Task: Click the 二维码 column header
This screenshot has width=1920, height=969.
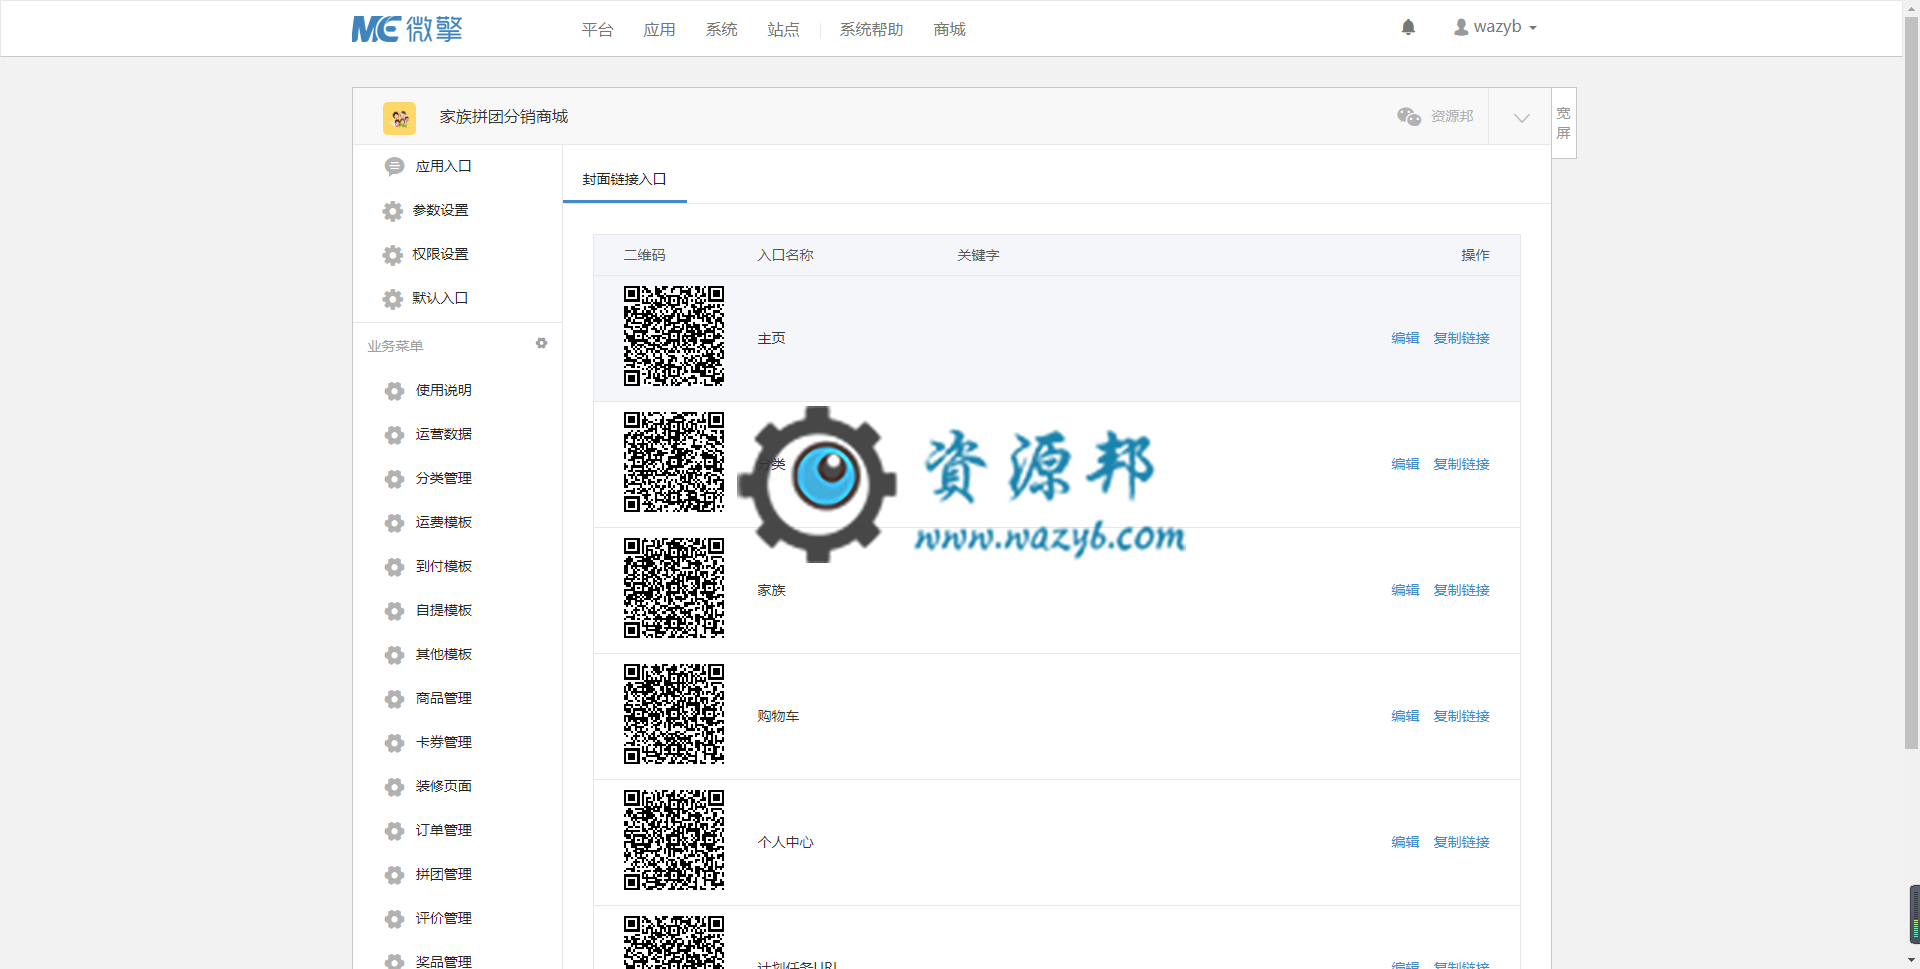Action: 645,255
